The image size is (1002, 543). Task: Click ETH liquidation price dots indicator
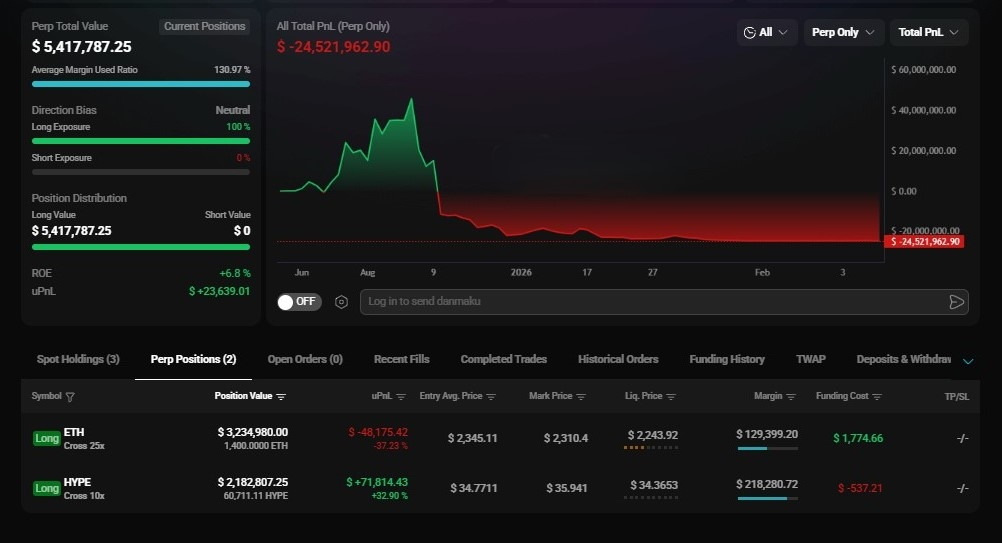[x=651, y=447]
